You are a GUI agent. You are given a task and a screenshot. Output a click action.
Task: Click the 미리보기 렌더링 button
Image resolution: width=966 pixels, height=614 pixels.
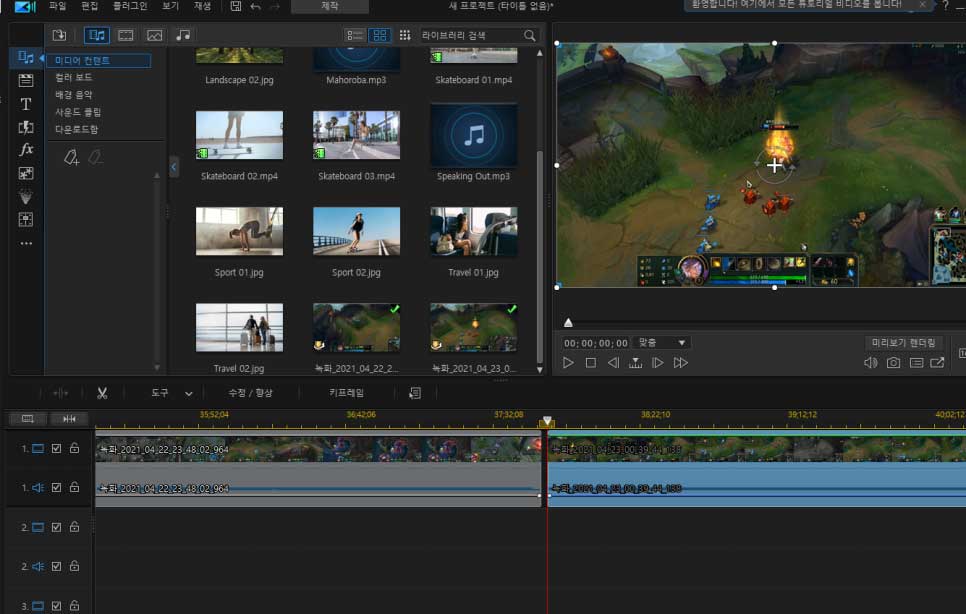coord(903,343)
